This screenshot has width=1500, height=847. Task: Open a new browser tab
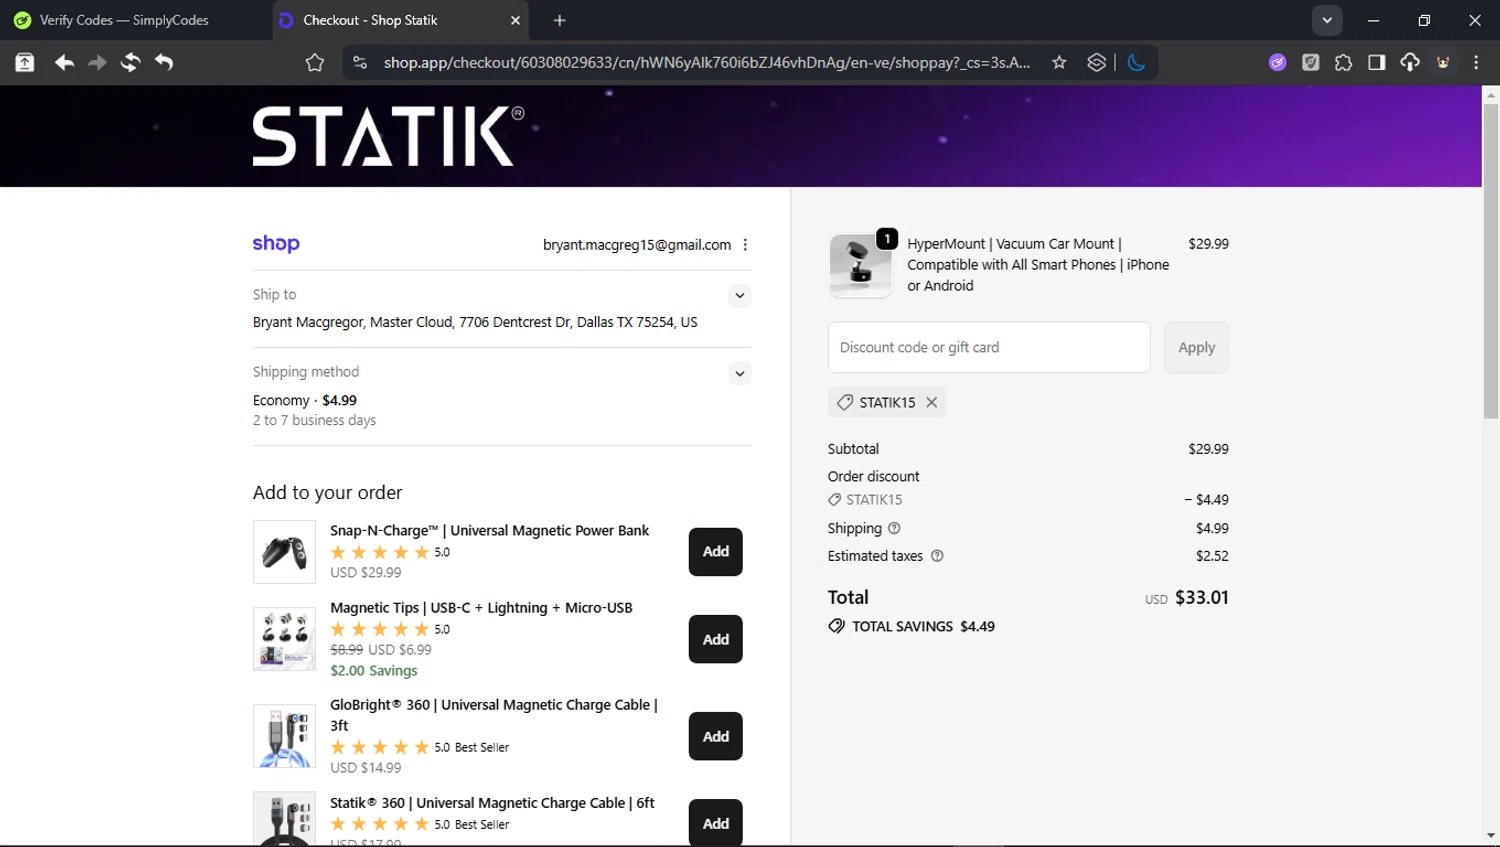(559, 20)
